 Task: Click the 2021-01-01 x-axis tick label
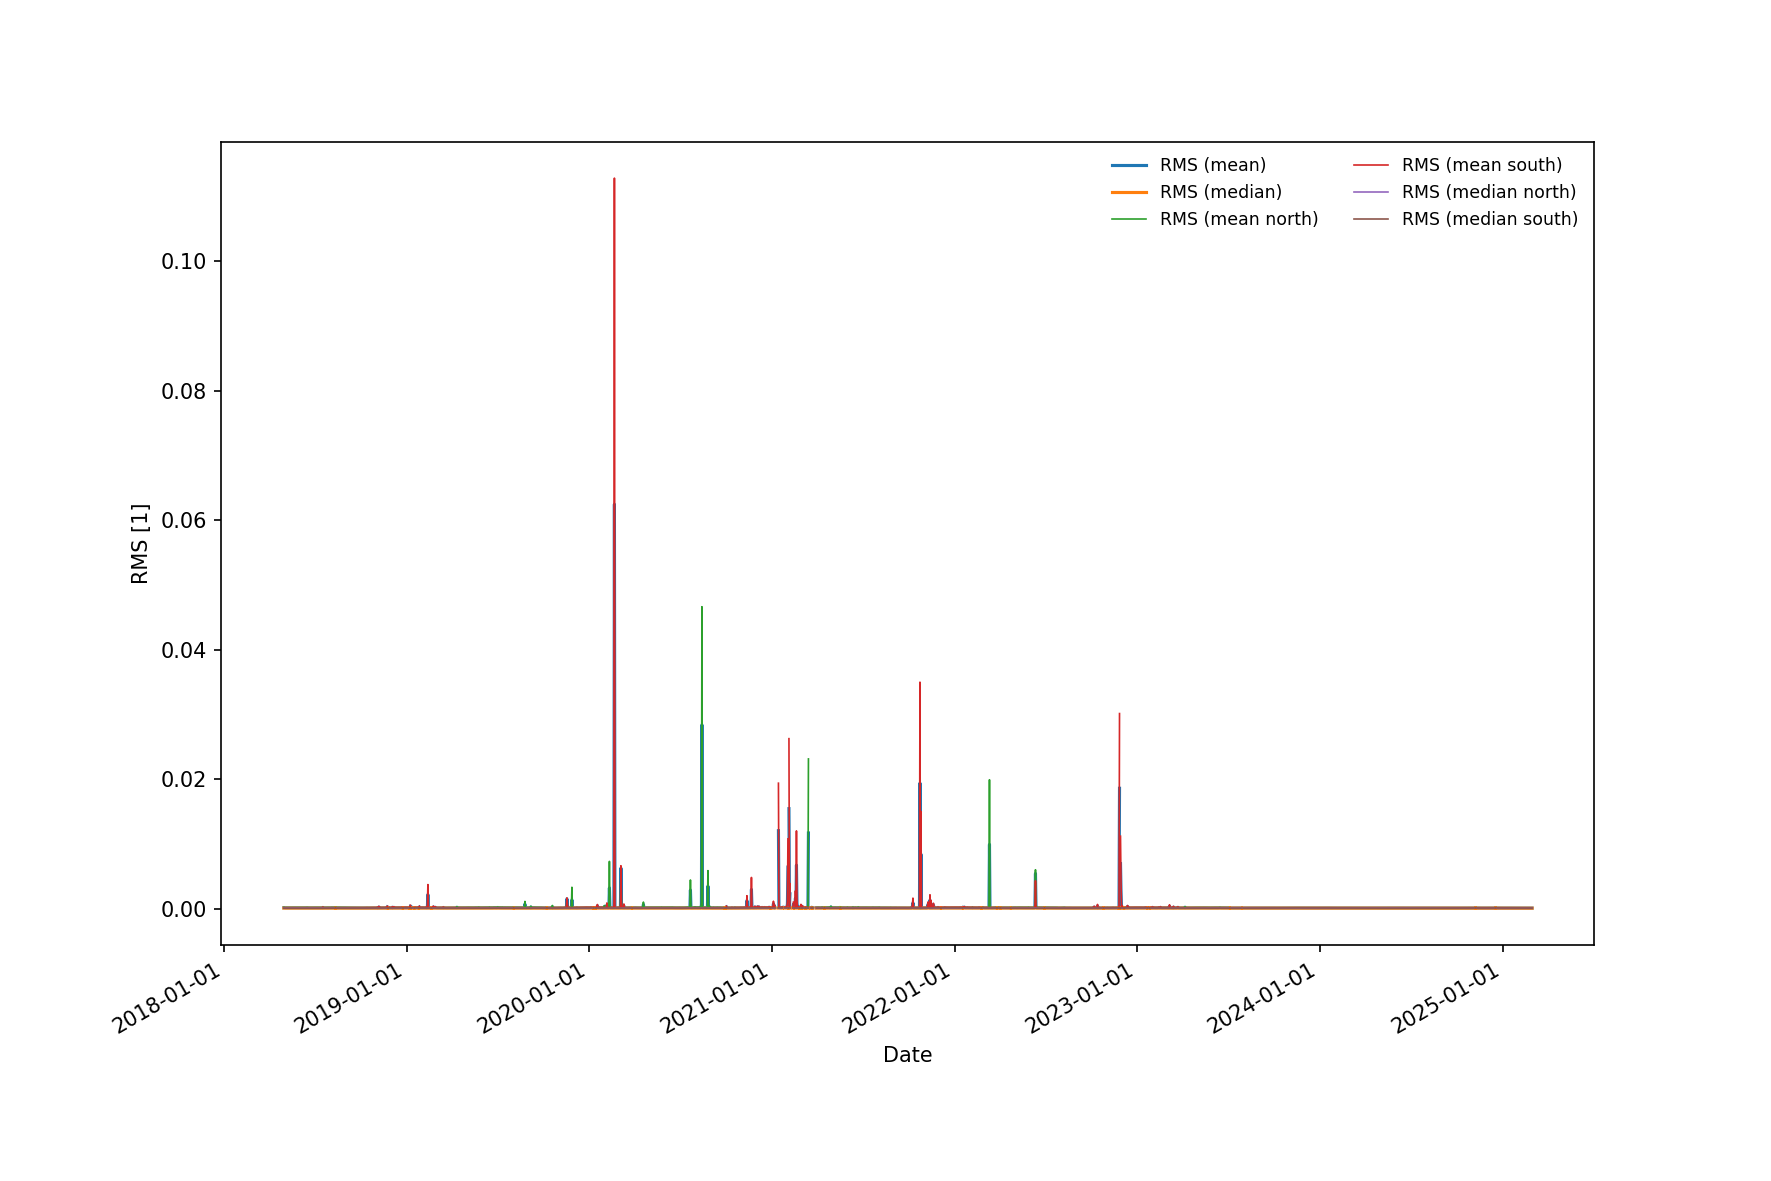point(716,998)
